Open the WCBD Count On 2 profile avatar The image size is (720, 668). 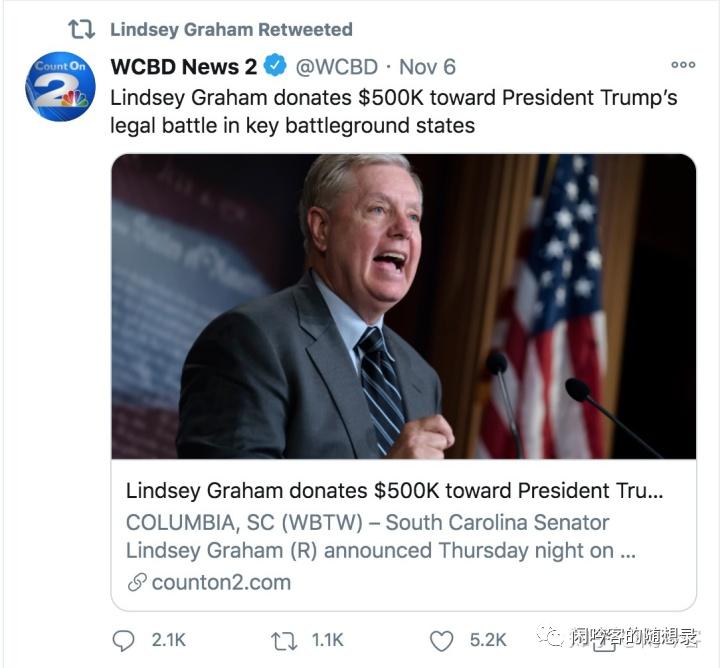click(60, 87)
